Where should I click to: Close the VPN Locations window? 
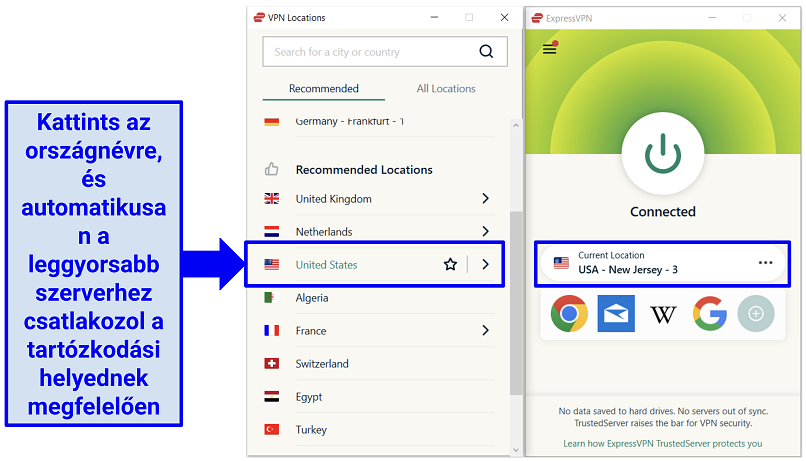504,17
